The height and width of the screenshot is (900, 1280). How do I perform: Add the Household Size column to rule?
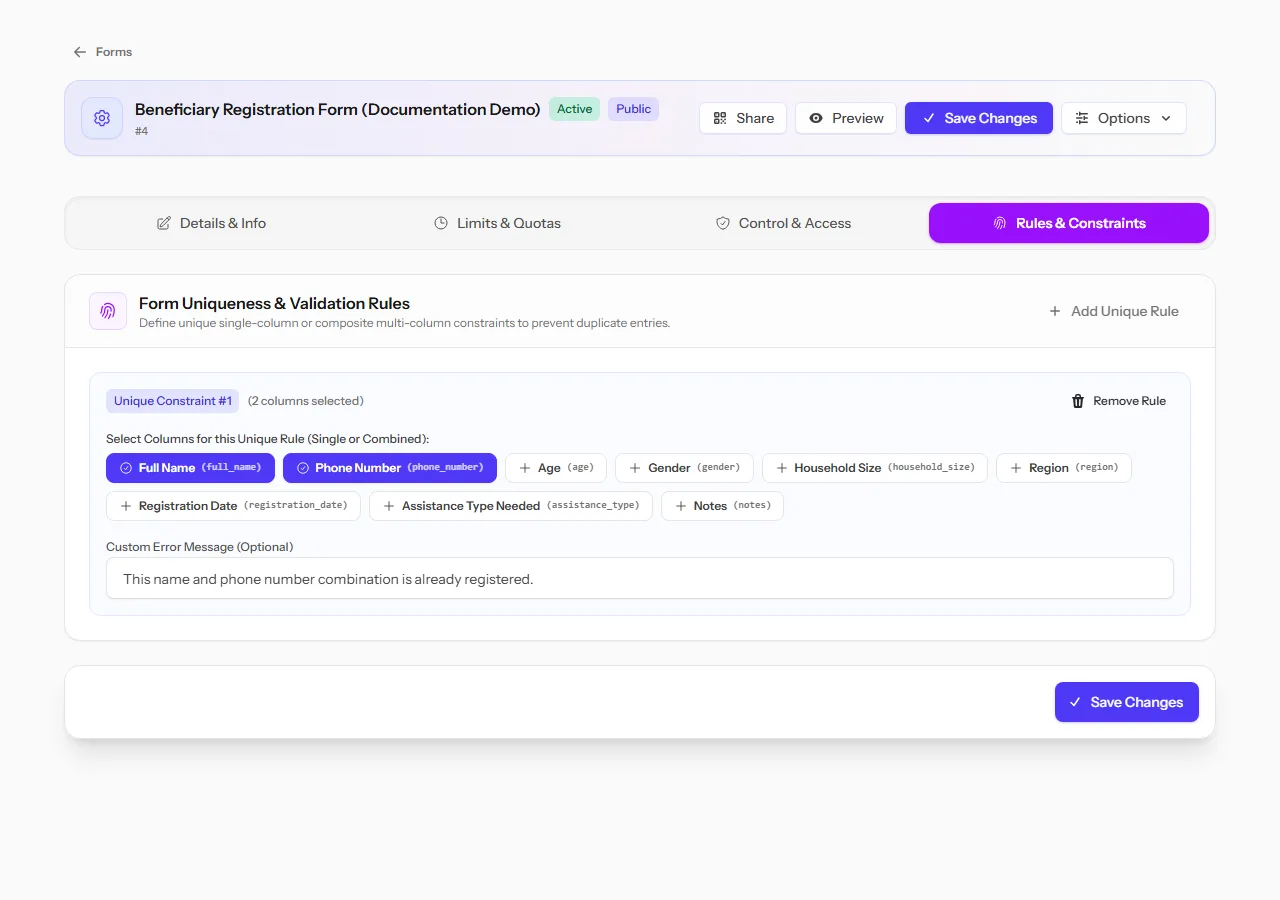(x=875, y=468)
